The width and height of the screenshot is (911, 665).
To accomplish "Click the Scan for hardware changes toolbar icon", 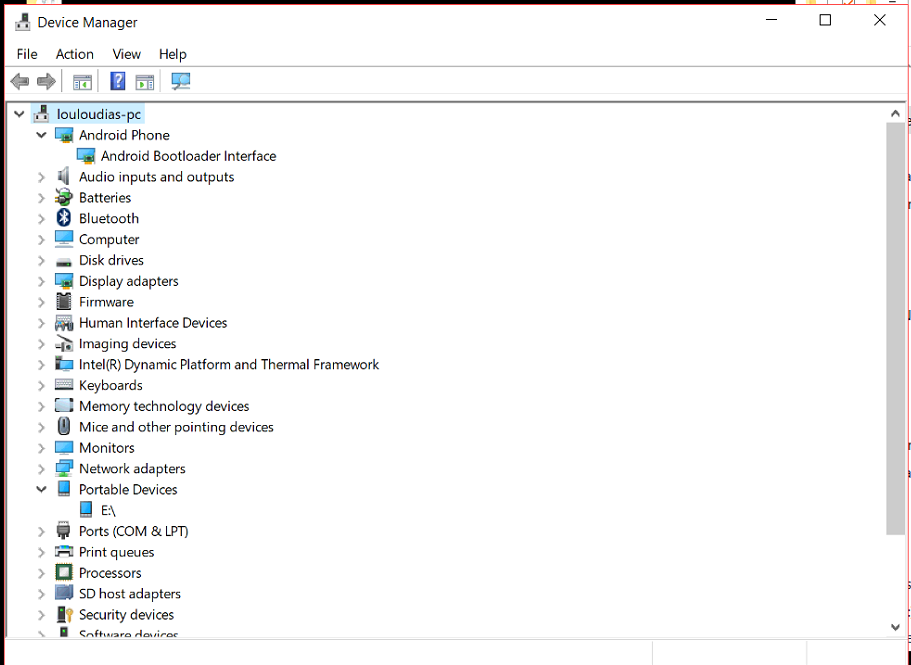I will pyautogui.click(x=181, y=82).
